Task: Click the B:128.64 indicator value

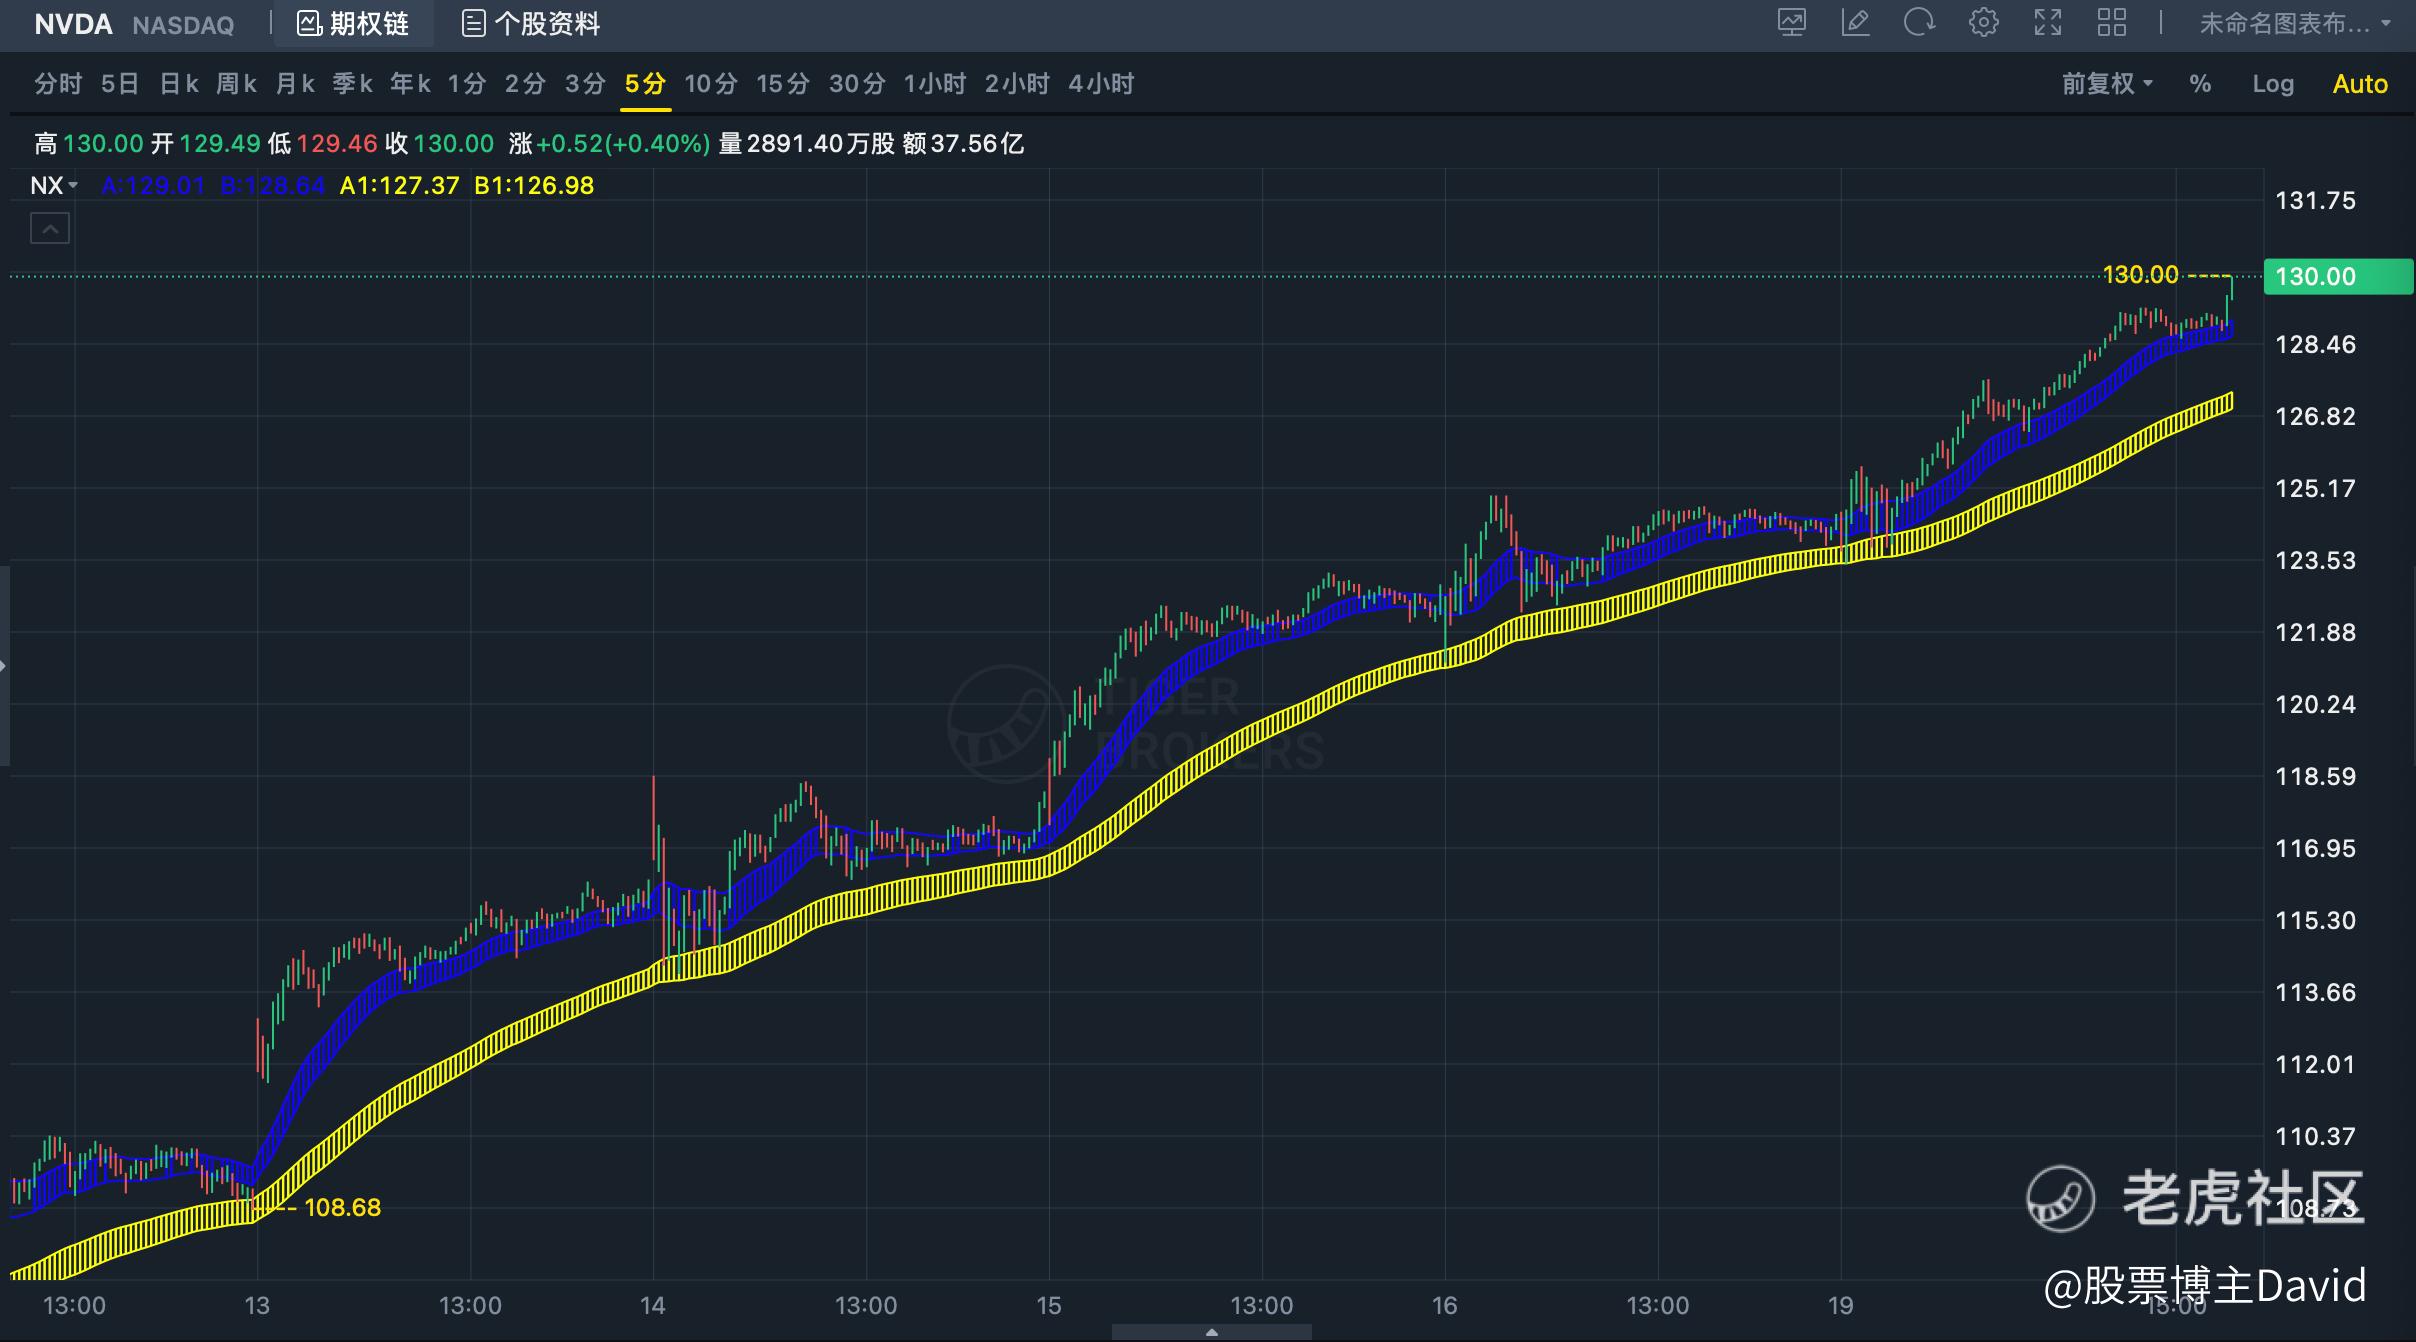Action: (x=272, y=186)
